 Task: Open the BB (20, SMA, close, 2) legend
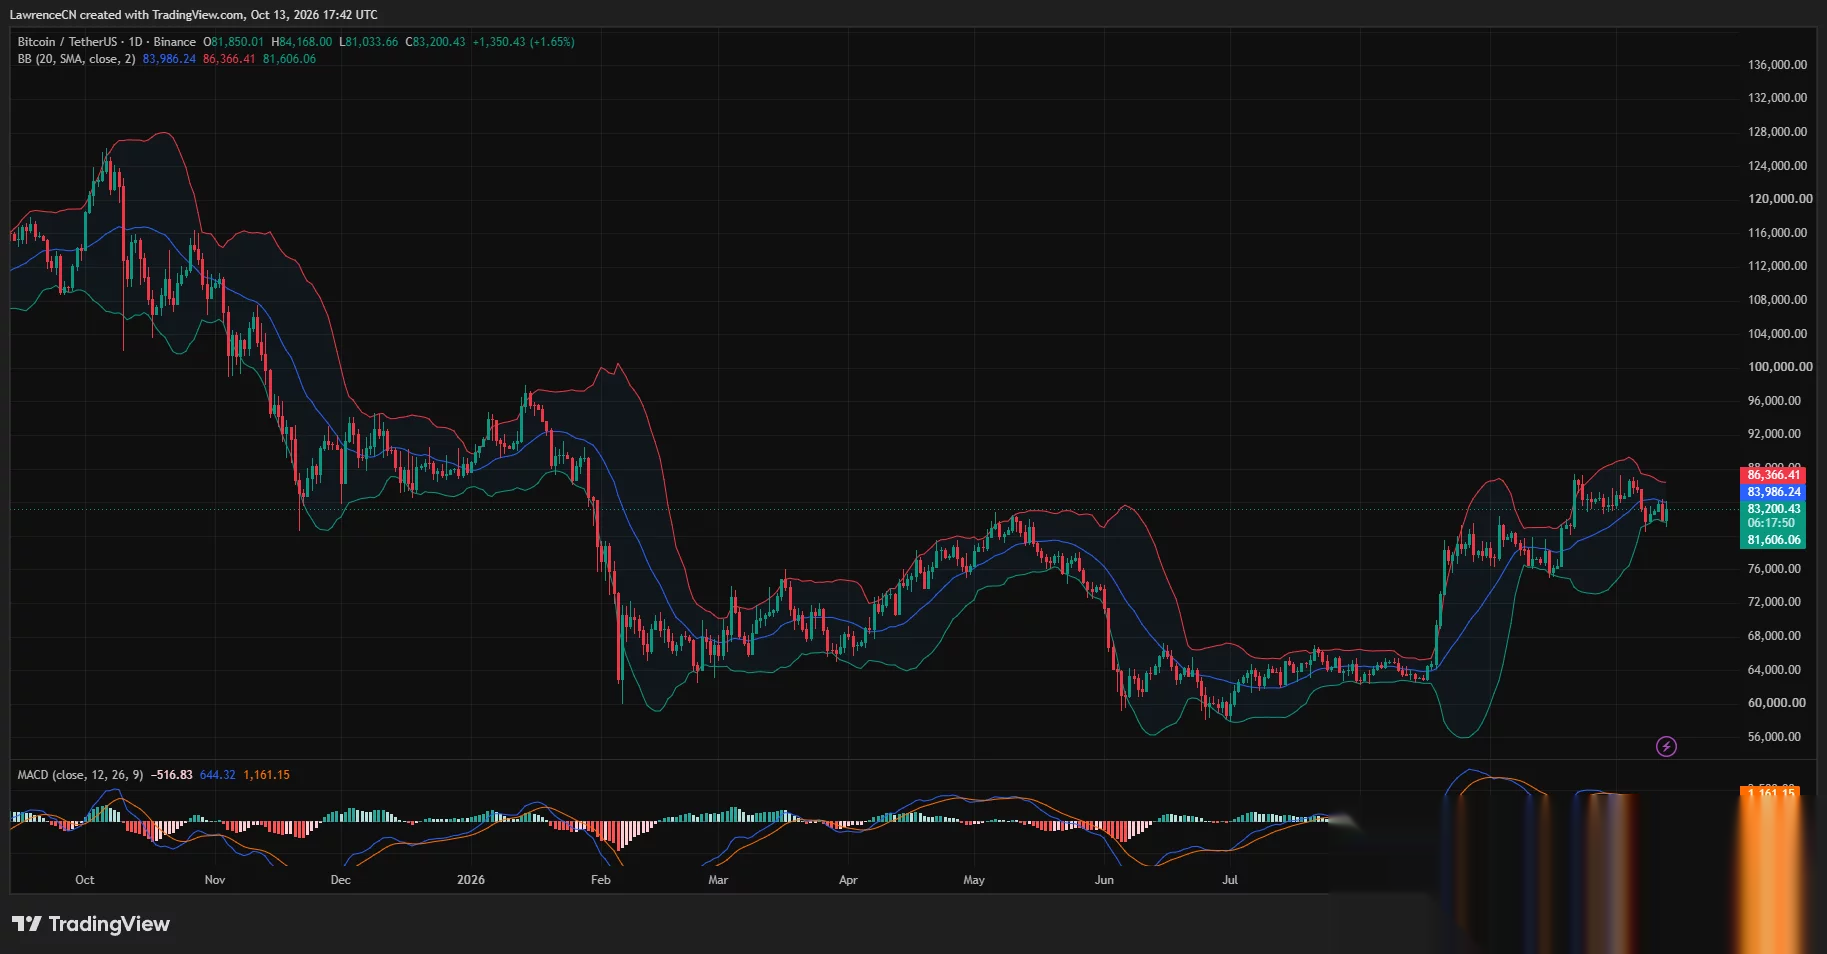pyautogui.click(x=76, y=59)
